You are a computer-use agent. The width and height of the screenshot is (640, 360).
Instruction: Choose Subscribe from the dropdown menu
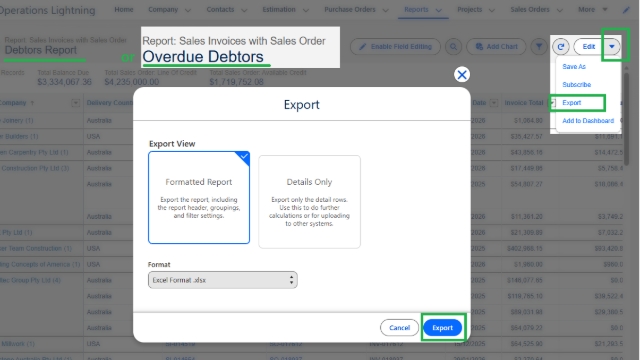576,84
